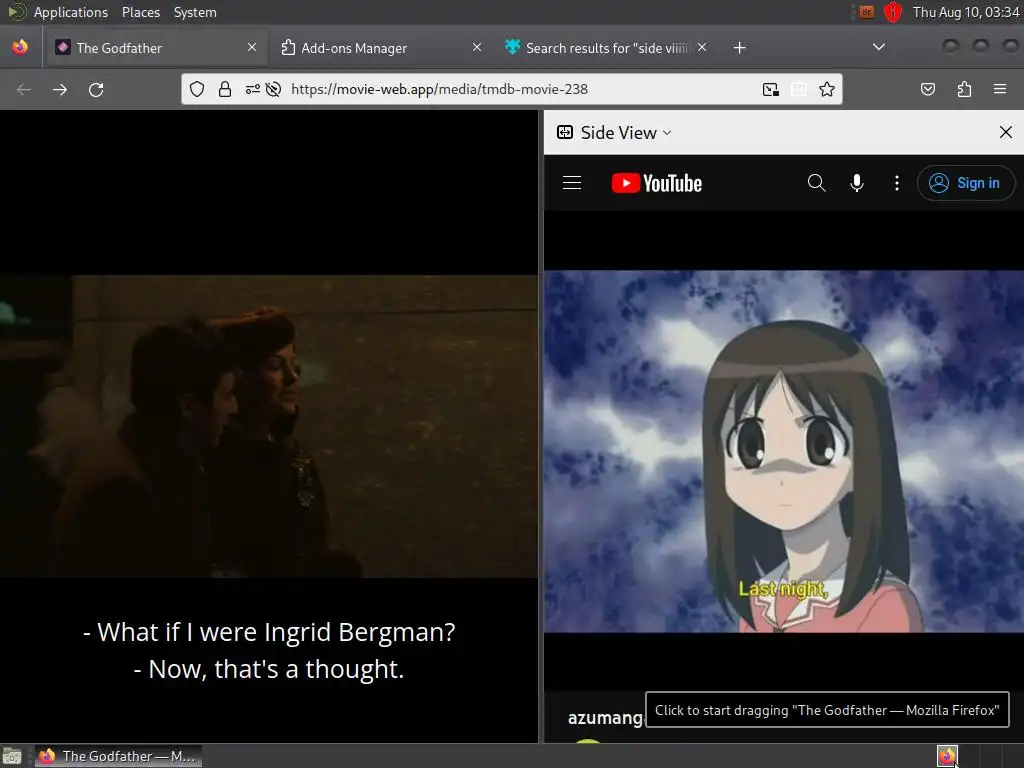This screenshot has height=768, width=1024.
Task: Open the Places menu
Action: [140, 12]
